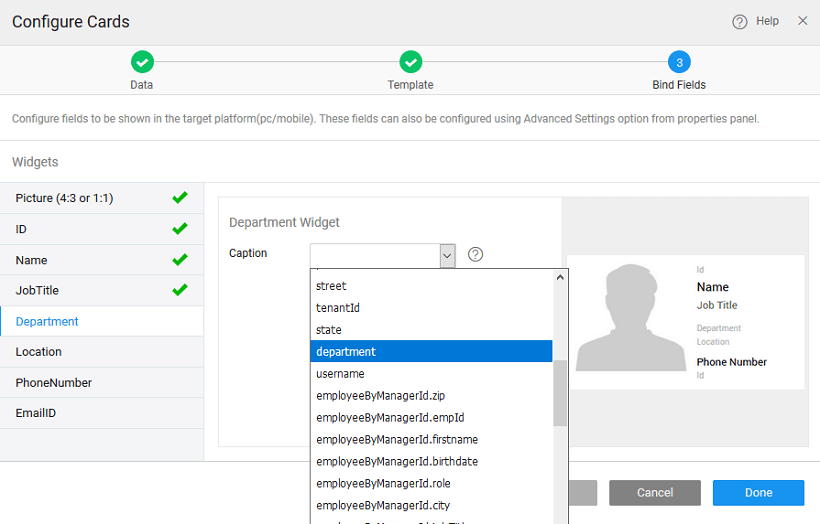Open the Location widget item
The width and height of the screenshot is (820, 524).
pos(39,352)
